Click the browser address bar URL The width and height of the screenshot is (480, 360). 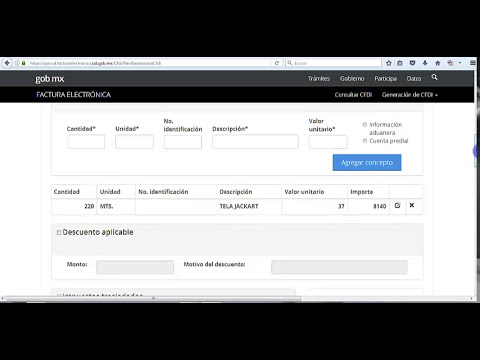click(x=150, y=63)
